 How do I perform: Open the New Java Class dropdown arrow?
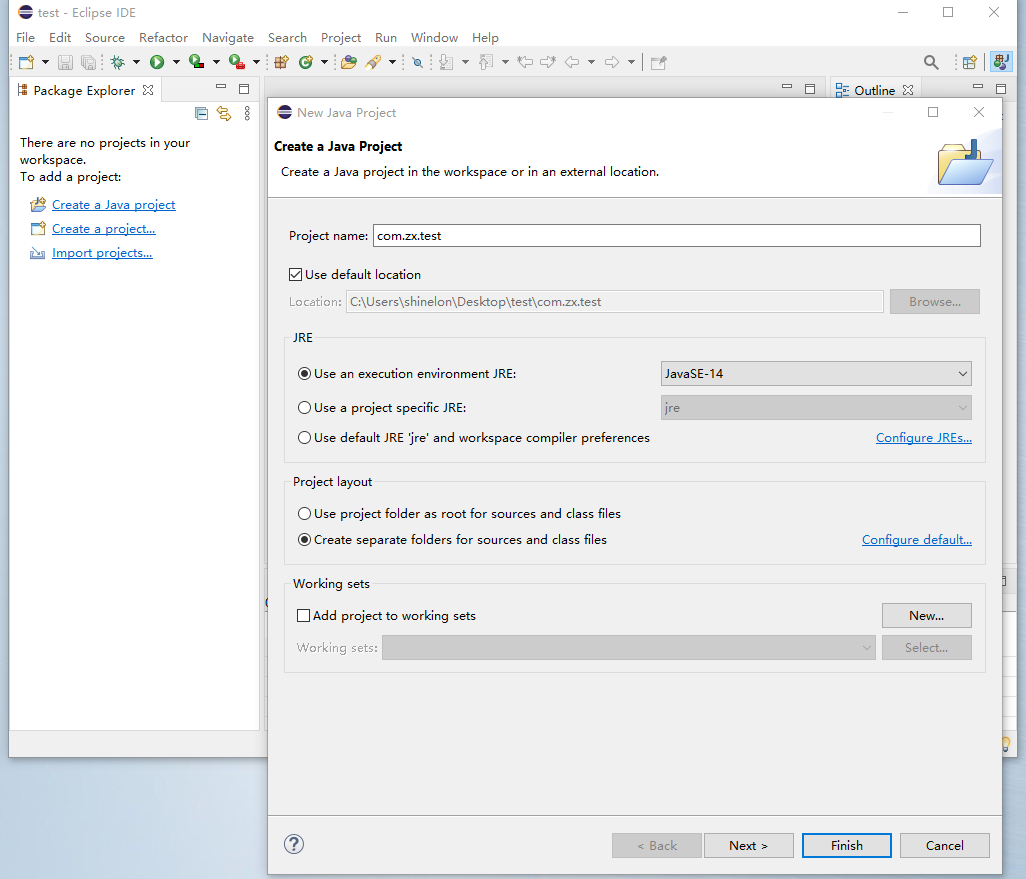[324, 62]
